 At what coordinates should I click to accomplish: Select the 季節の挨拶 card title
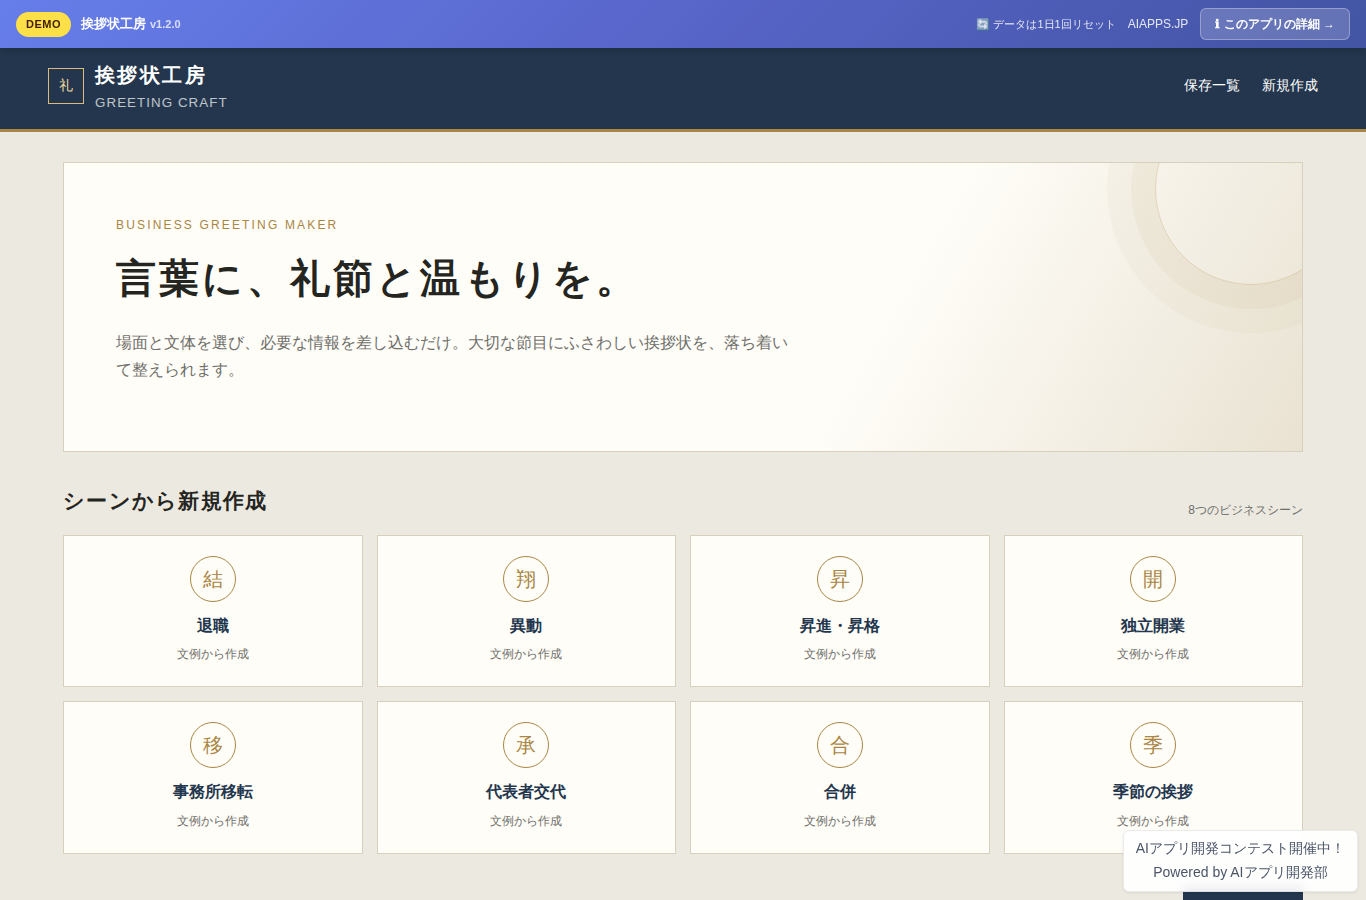point(1153,792)
